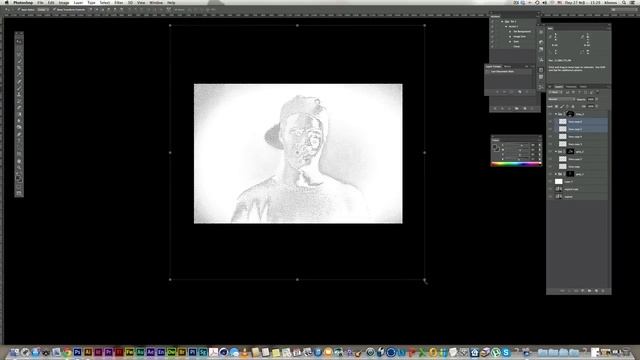Click the lock all padlock icon
This screenshot has height=360, width=640.
(572, 106)
